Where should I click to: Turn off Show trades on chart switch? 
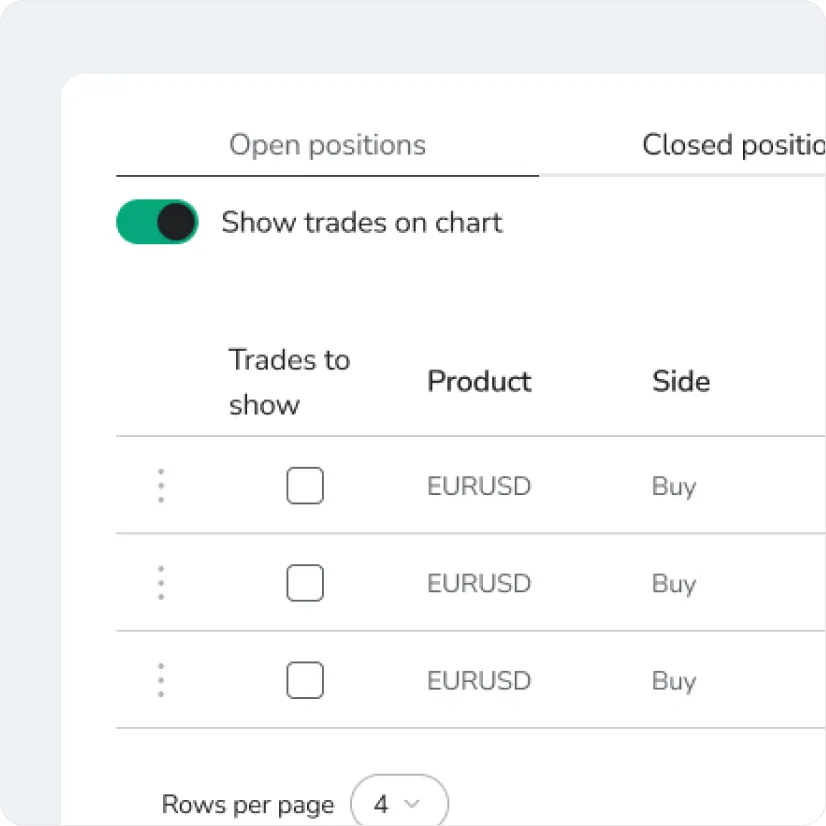coord(158,222)
